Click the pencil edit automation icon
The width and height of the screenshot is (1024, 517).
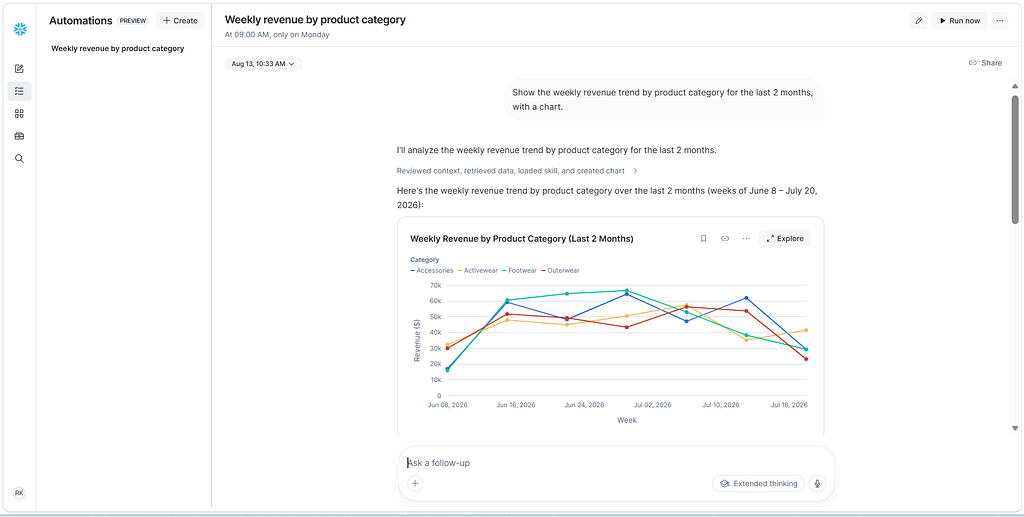pos(918,21)
